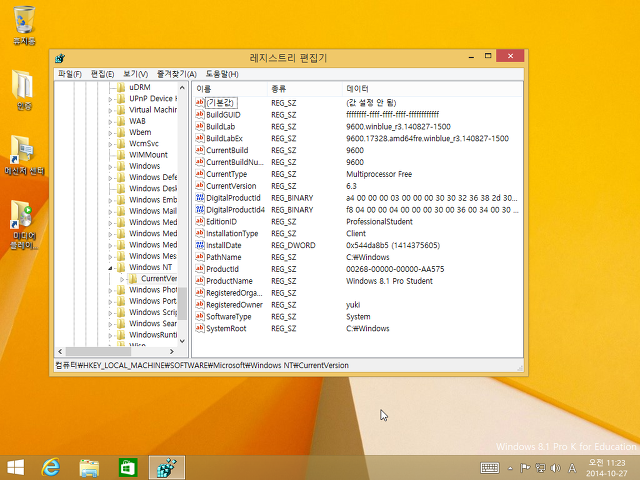Collapse the Windows NT tree node

110,268
